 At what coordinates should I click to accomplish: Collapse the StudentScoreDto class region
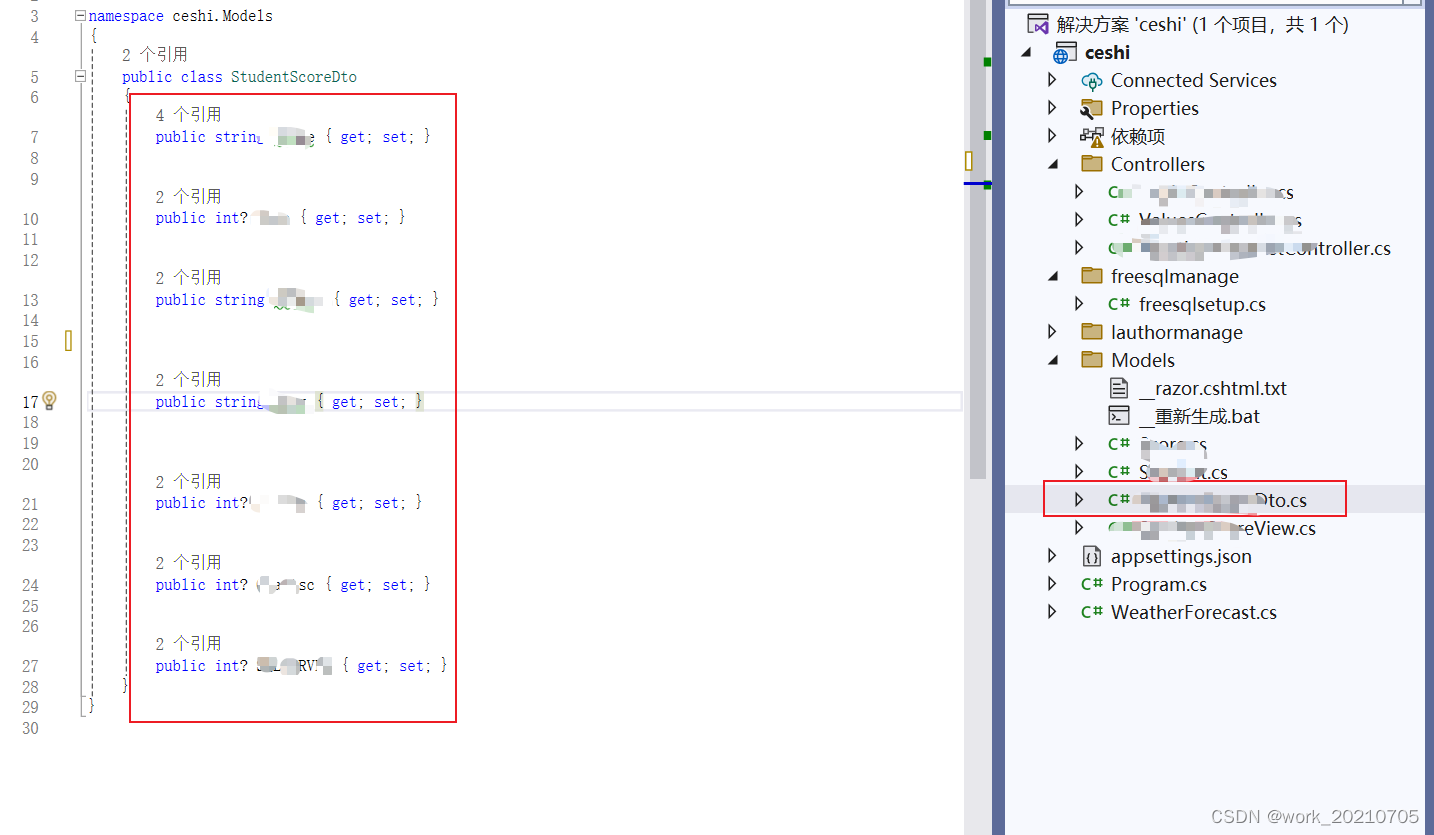click(x=78, y=76)
